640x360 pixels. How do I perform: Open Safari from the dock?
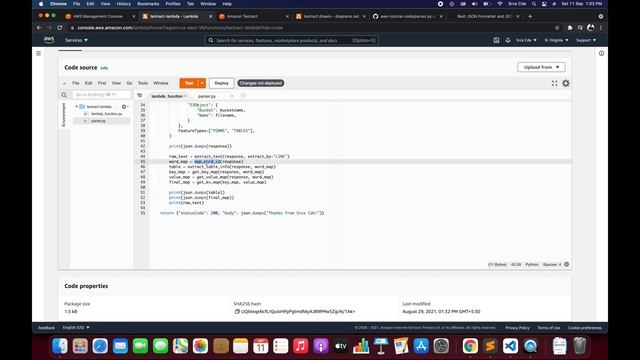click(x=100, y=346)
